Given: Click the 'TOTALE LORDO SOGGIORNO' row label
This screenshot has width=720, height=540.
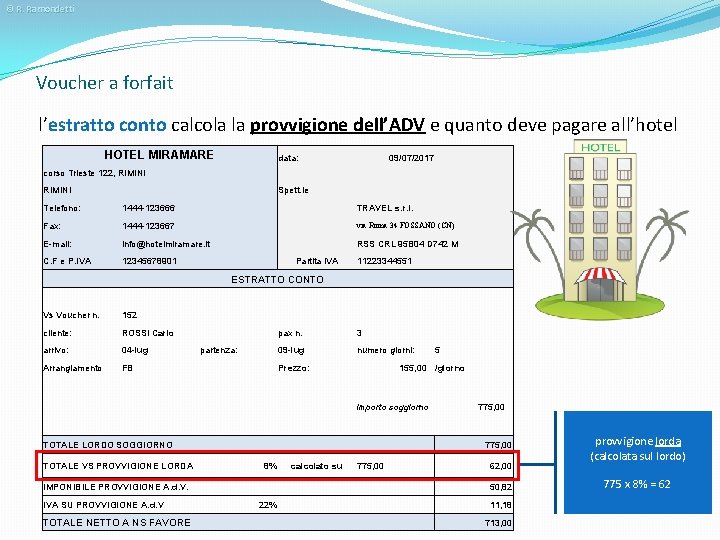Looking at the screenshot, I should tap(108, 445).
